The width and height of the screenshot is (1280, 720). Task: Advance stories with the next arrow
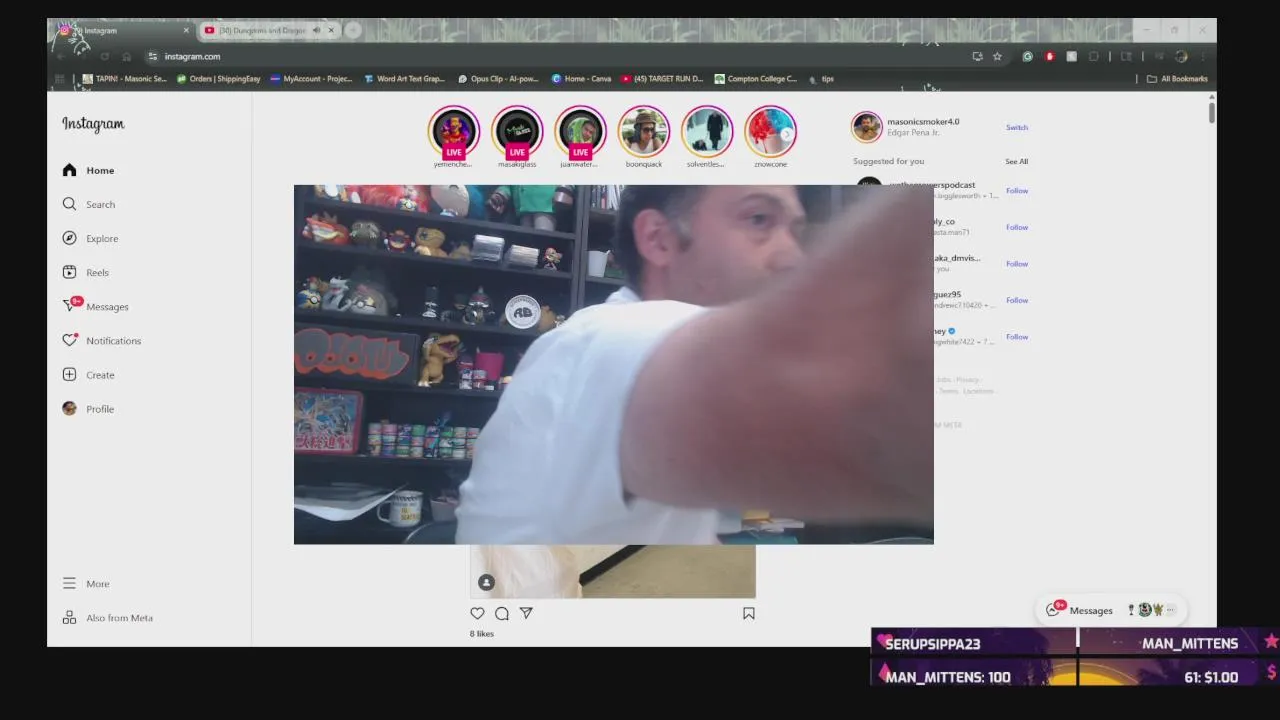click(x=787, y=133)
